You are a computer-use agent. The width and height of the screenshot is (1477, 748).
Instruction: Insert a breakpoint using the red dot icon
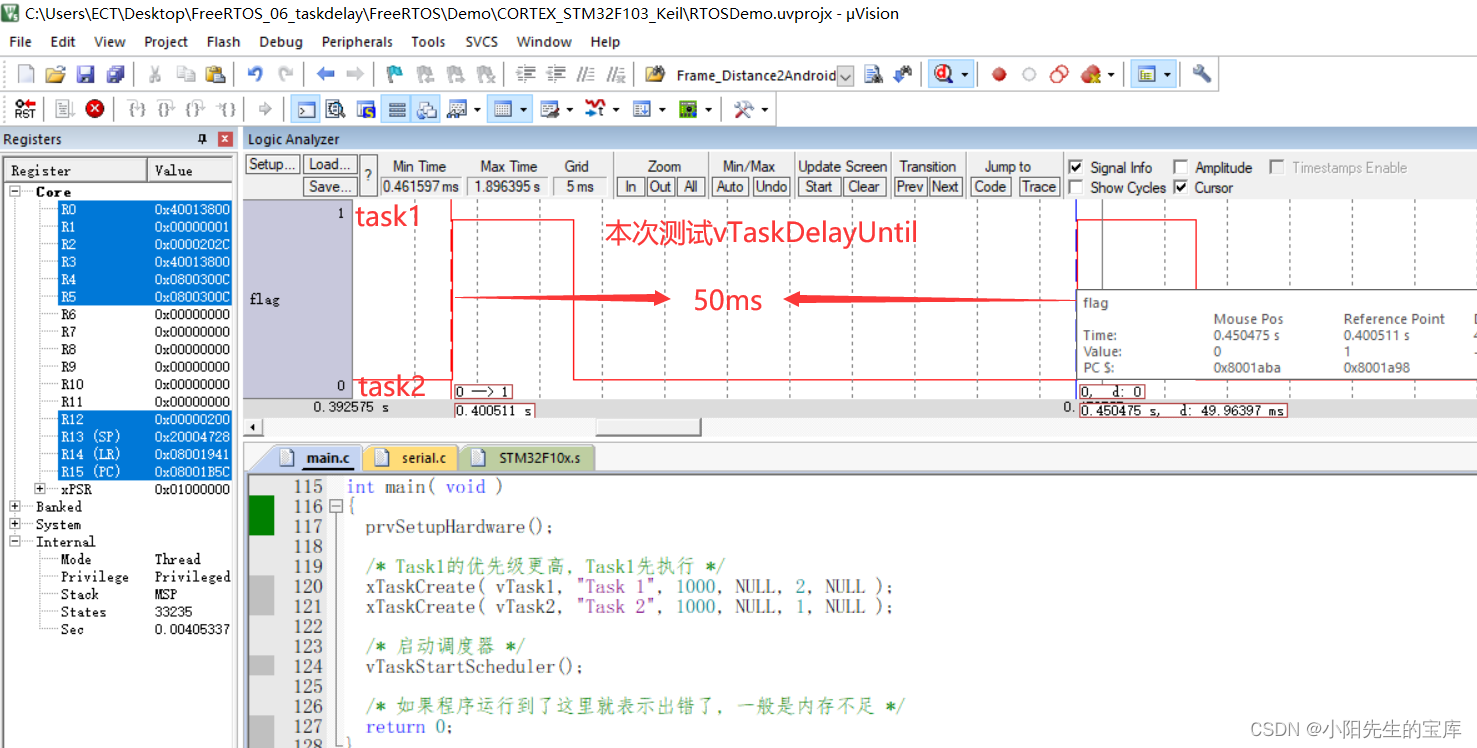pyautogui.click(x=998, y=75)
